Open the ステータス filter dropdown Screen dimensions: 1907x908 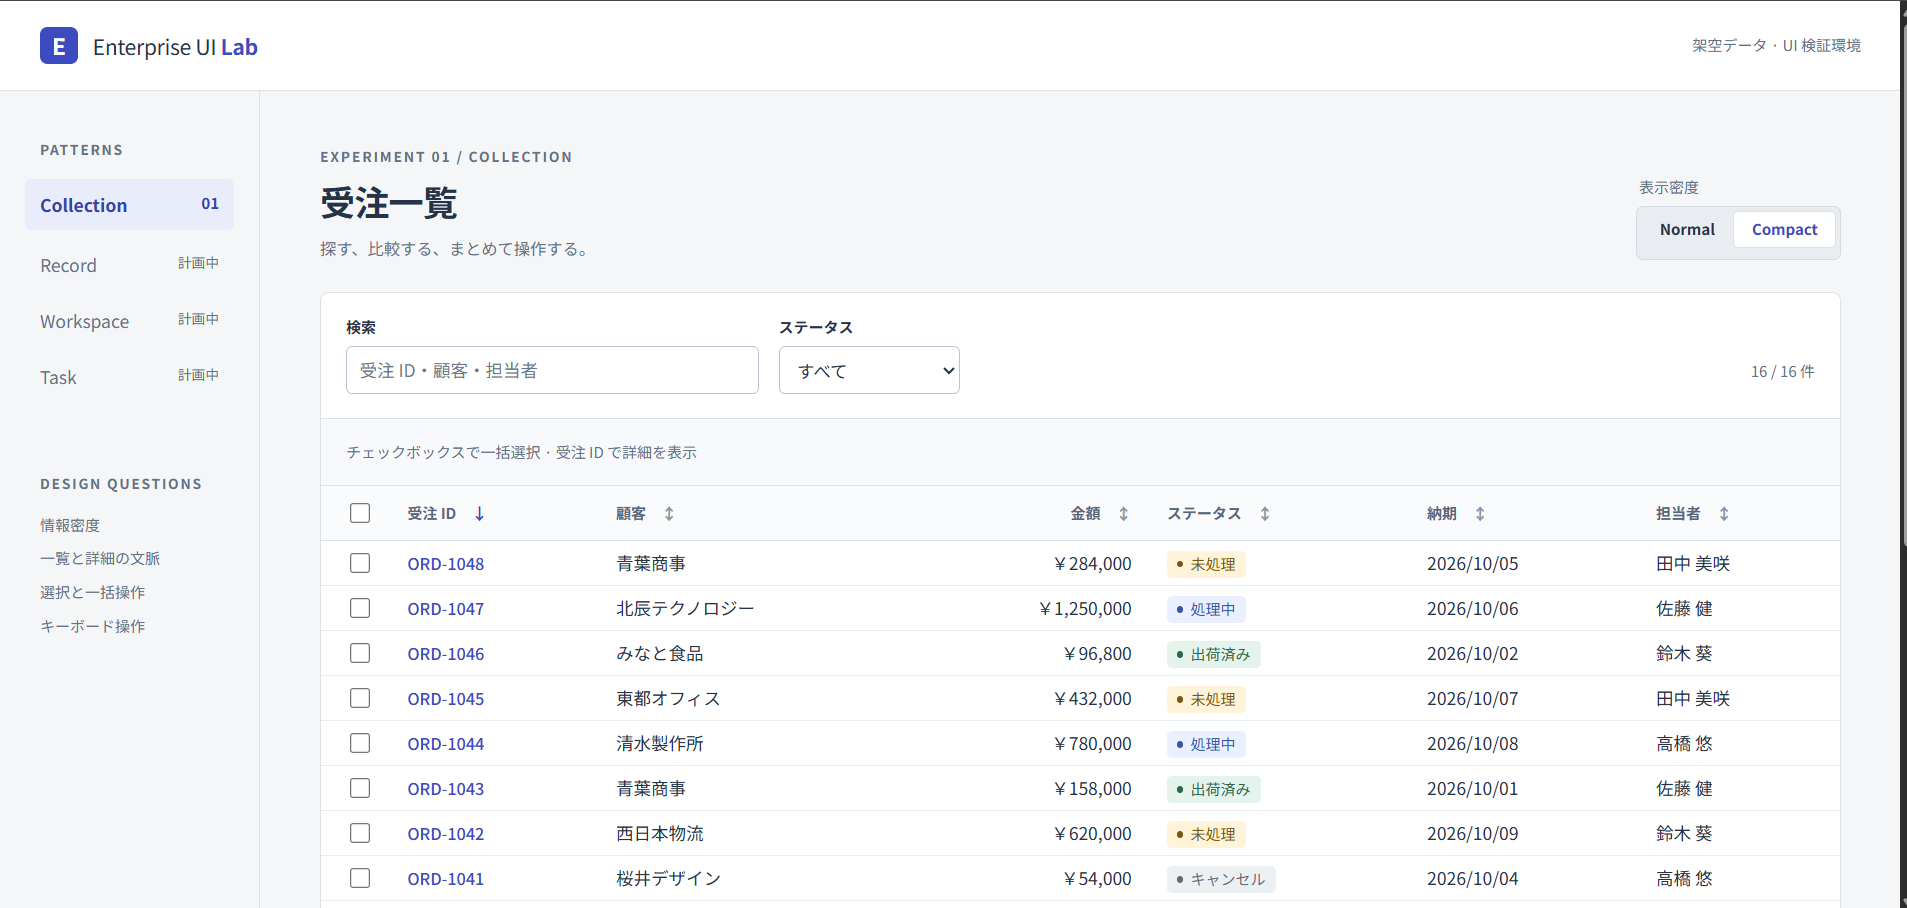point(869,370)
